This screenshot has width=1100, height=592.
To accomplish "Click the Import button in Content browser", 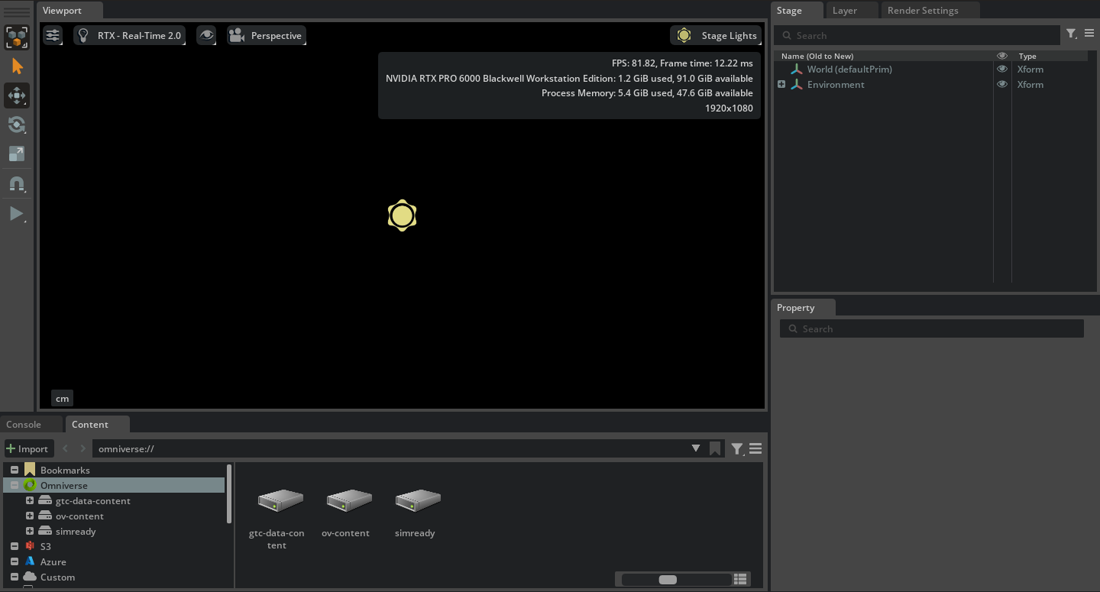I will (x=27, y=448).
